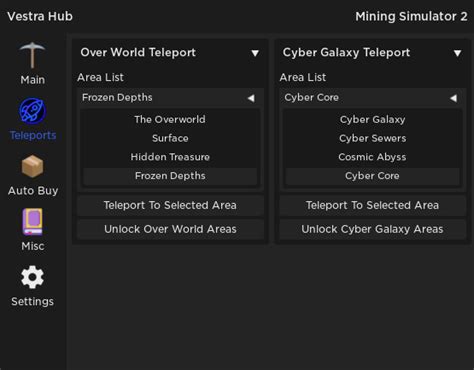
Task: Select the Teleports rocket icon
Action: [32, 111]
